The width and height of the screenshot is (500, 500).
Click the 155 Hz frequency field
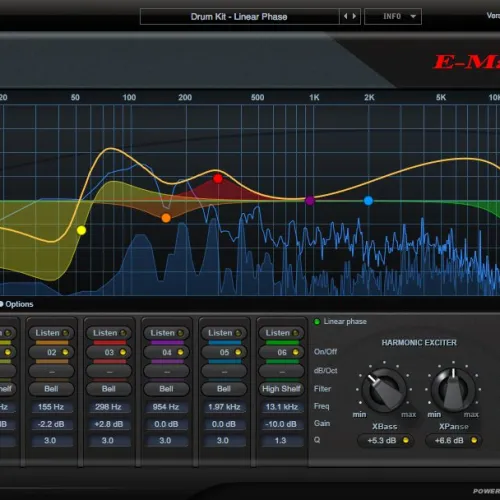(51, 407)
